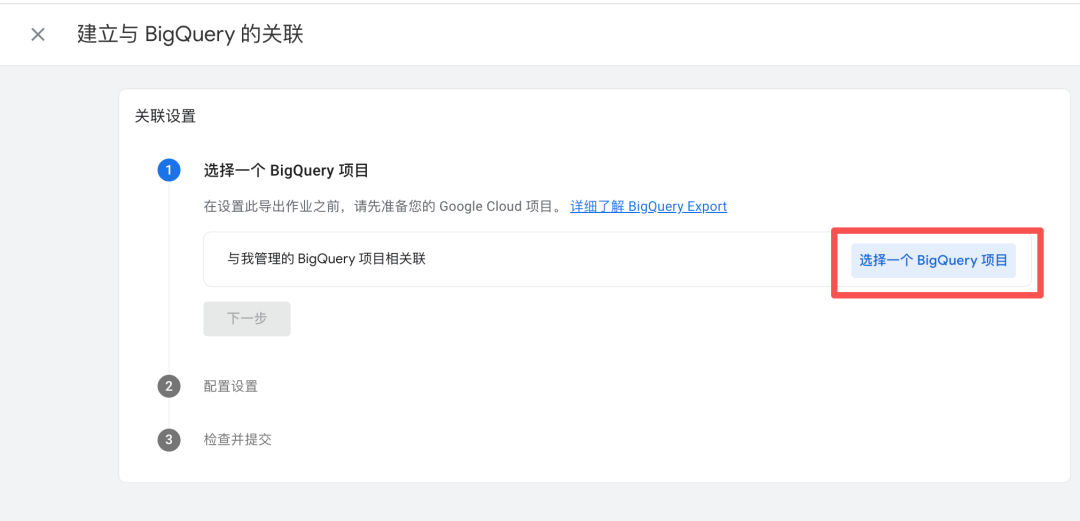
Task: Close the BigQuery link setup panel
Action: coord(38,34)
